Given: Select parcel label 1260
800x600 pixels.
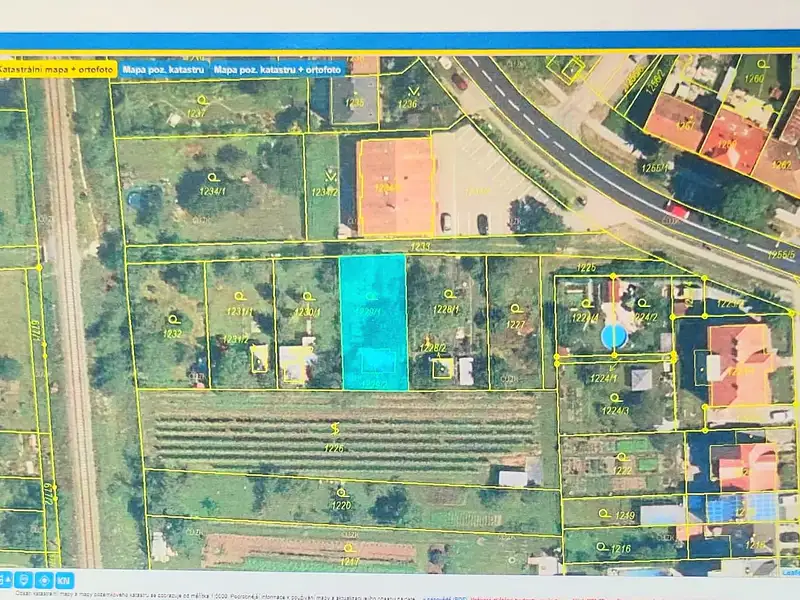Looking at the screenshot, I should pyautogui.click(x=754, y=78).
